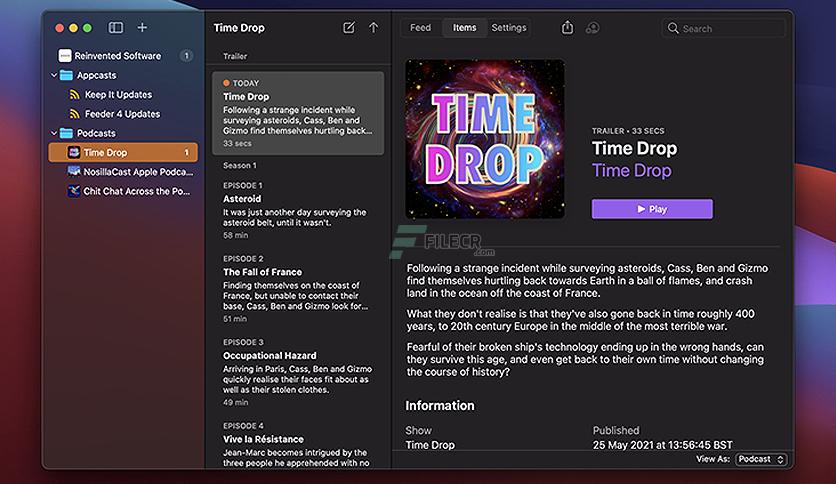The height and width of the screenshot is (484, 836).
Task: Click the Time Drop cover artwork
Action: [x=485, y=139]
